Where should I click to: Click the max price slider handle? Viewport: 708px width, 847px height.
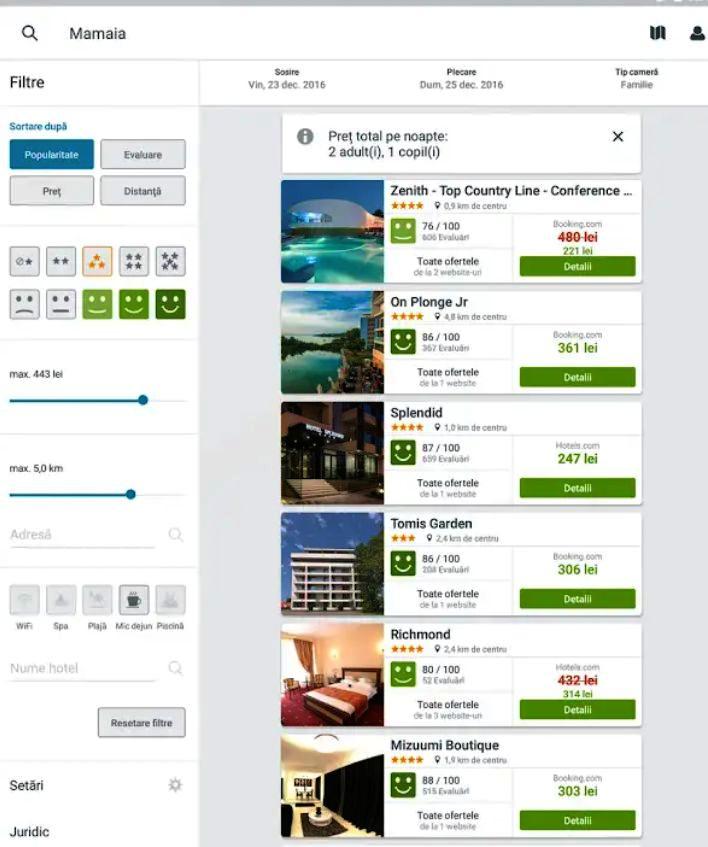[x=143, y=400]
